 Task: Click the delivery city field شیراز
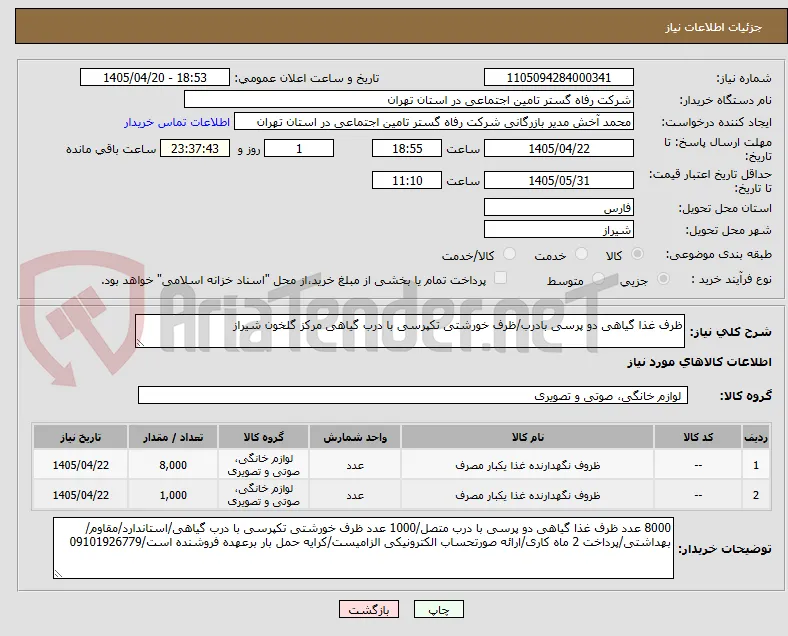coord(559,229)
